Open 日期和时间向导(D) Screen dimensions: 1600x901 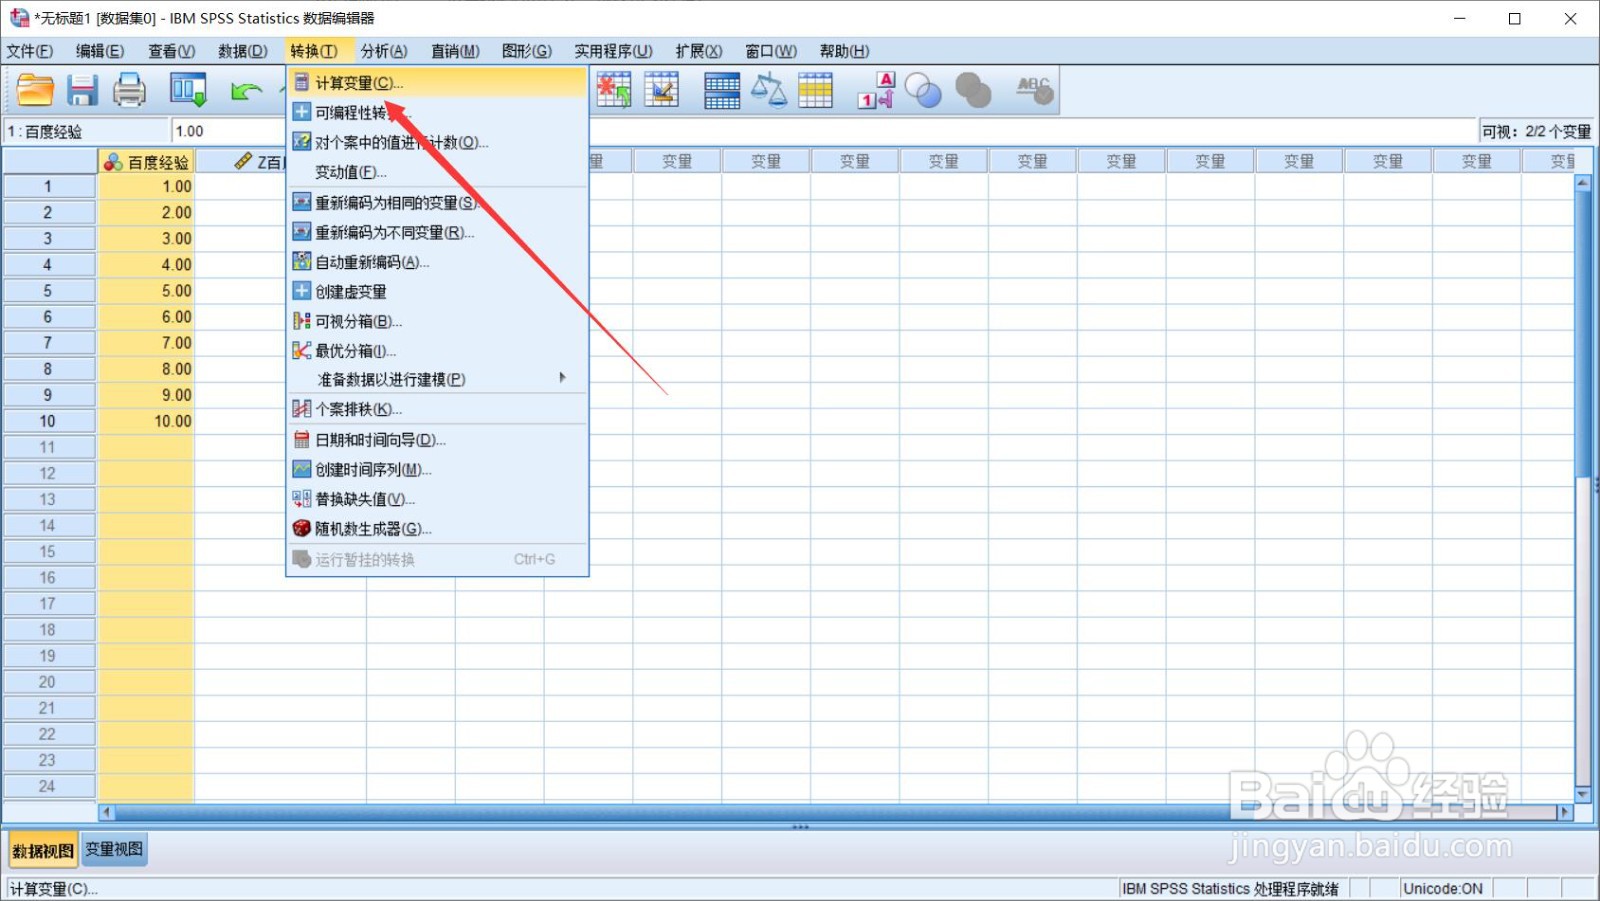pyautogui.click(x=437, y=440)
